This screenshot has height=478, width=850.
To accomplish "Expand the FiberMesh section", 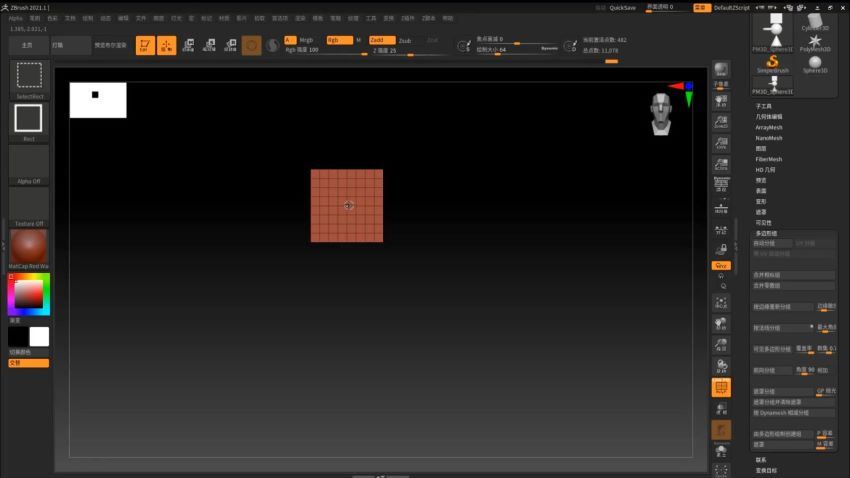I will pos(769,159).
